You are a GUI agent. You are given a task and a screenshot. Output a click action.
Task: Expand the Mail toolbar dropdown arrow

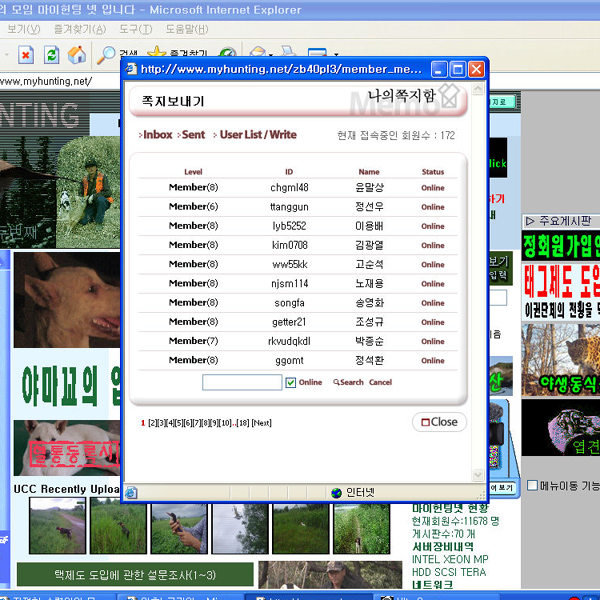click(x=271, y=54)
